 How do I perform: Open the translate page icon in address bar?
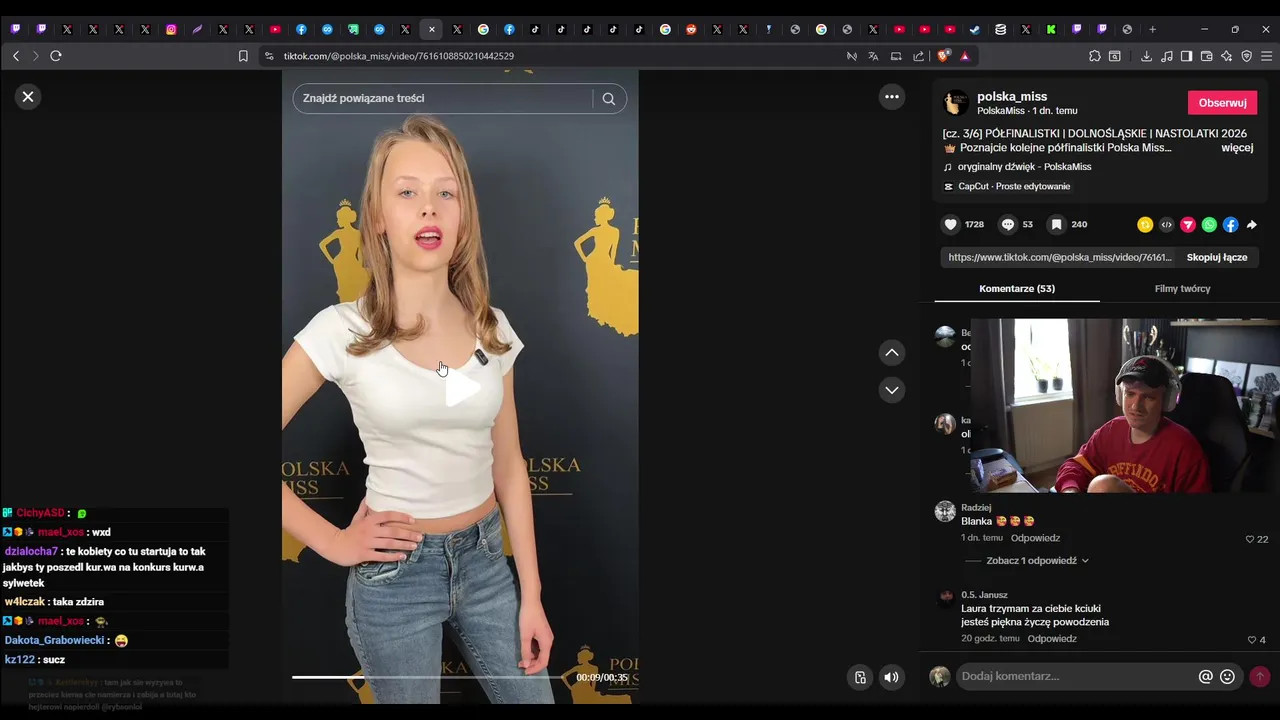point(873,56)
